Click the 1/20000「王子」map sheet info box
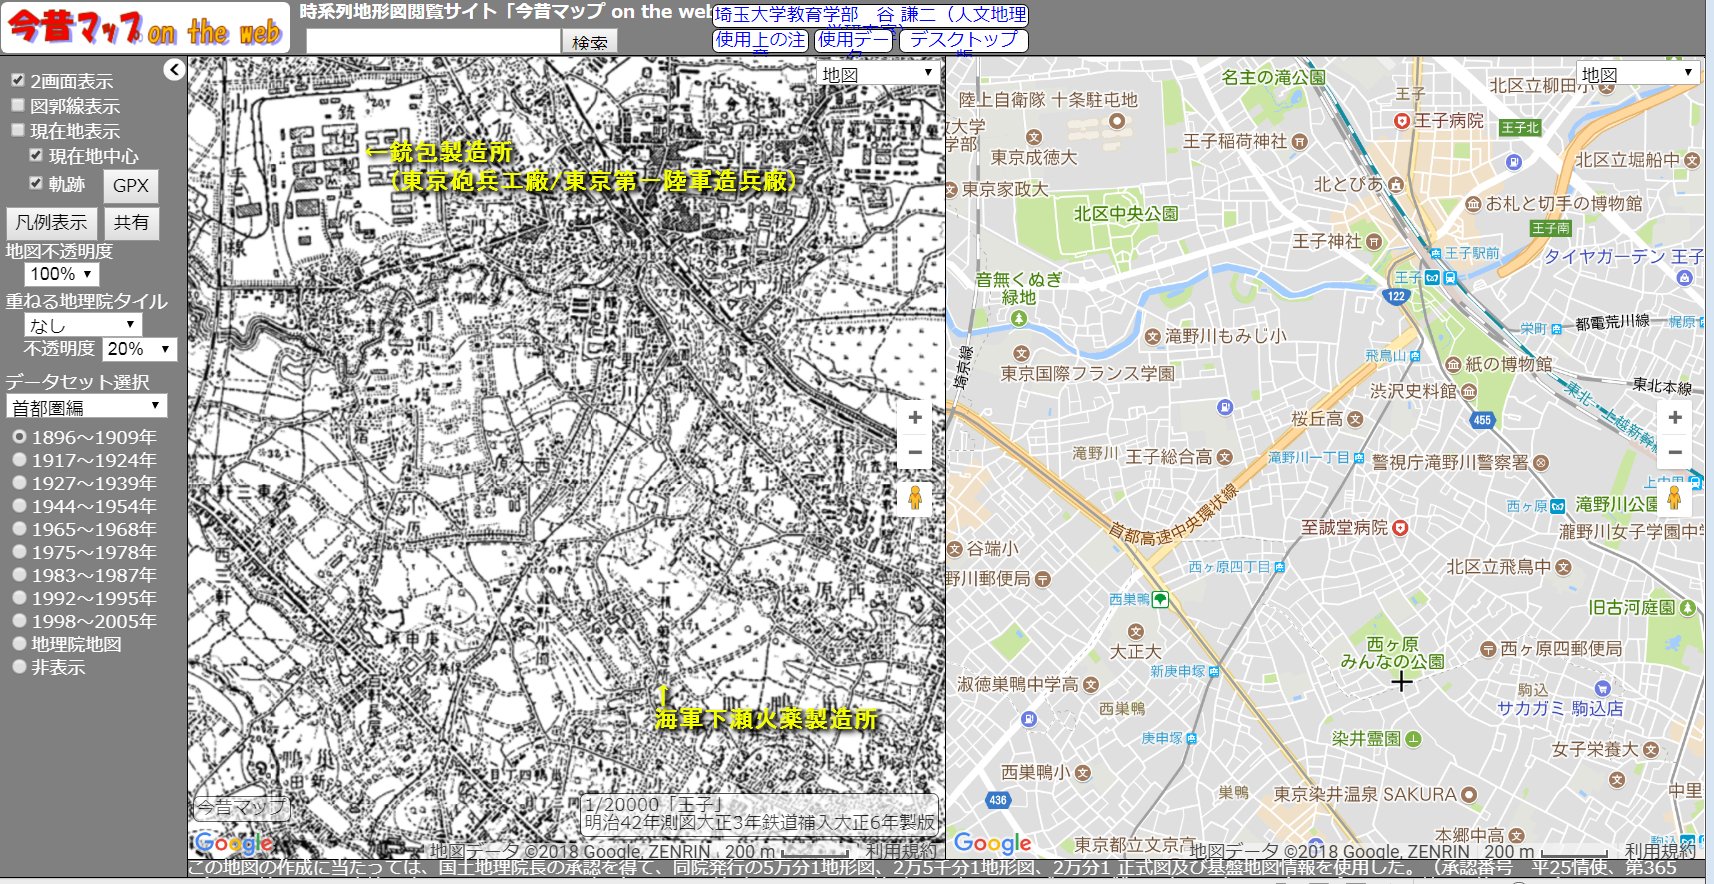The height and width of the screenshot is (884, 1714). click(760, 813)
